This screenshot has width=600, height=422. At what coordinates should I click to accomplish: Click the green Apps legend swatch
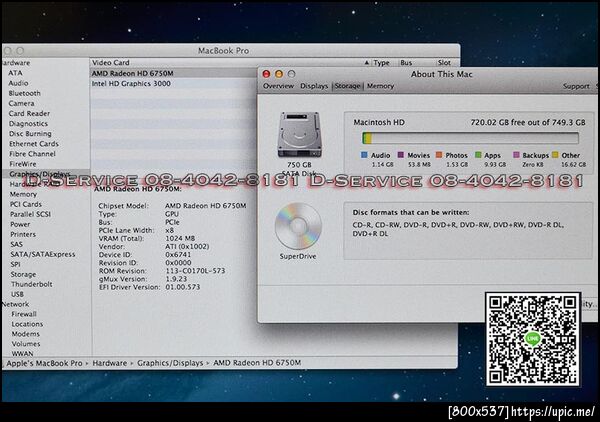[478, 155]
